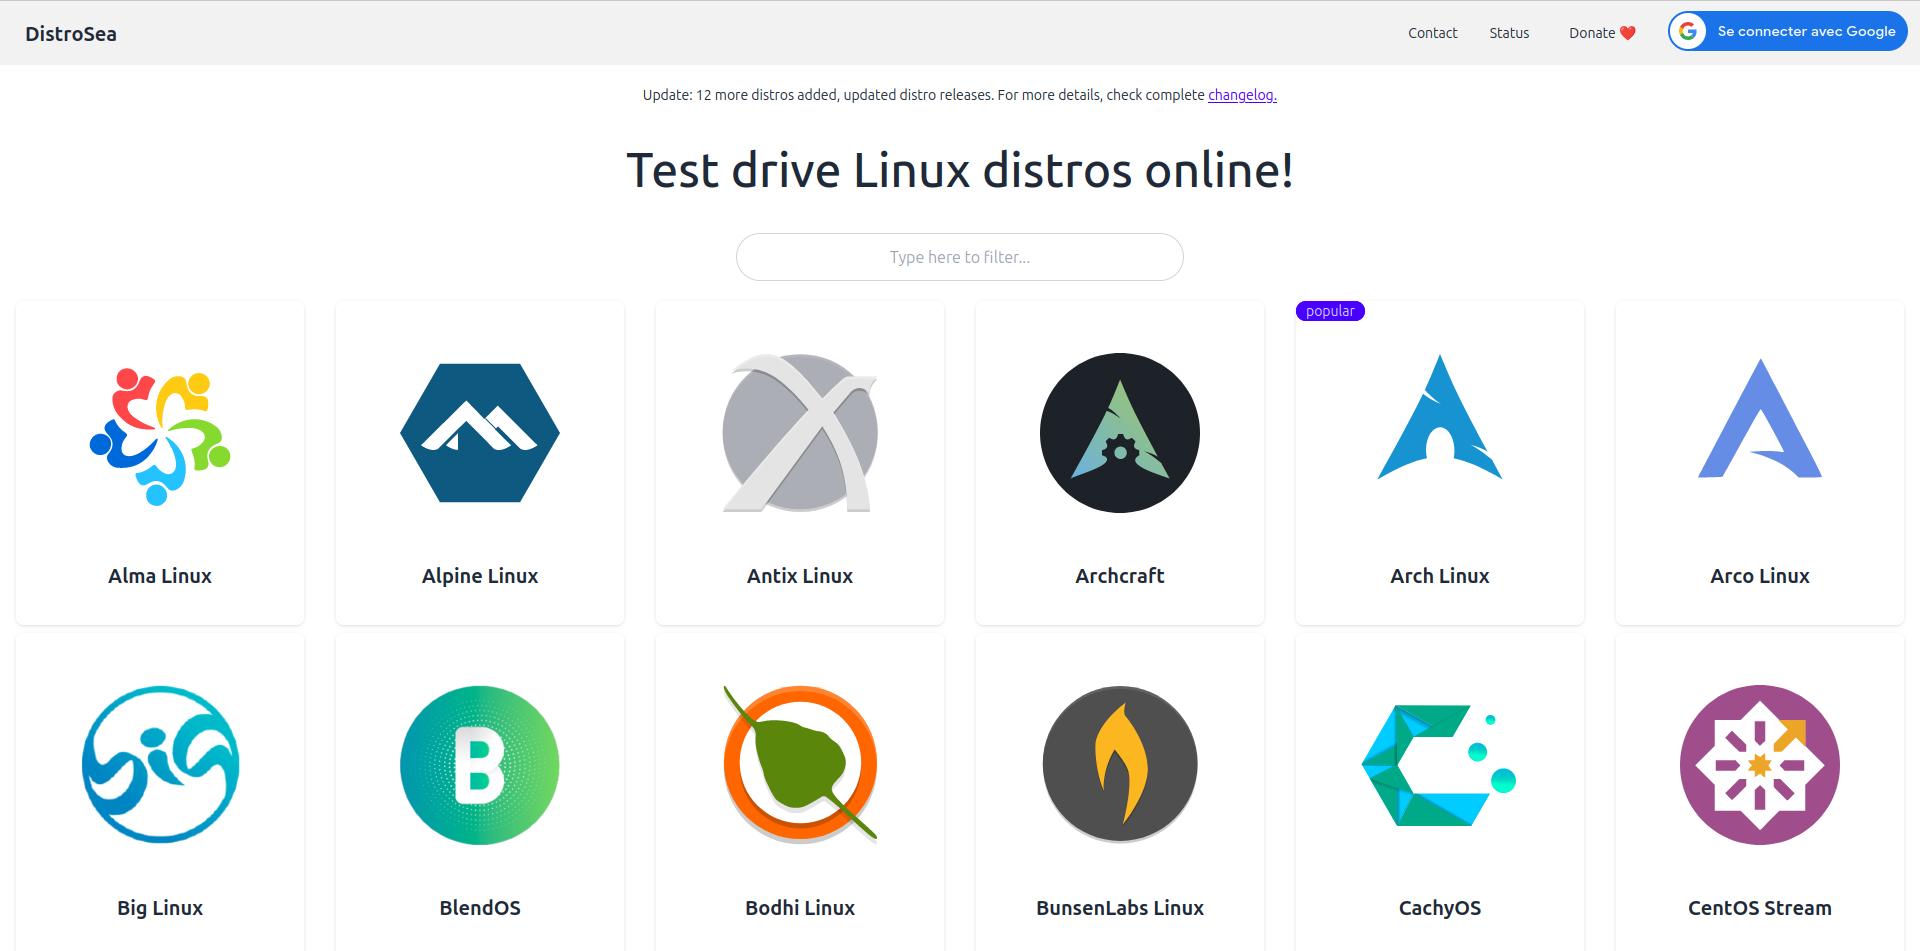The image size is (1920, 951).
Task: Launch Arch Linux via its logo
Action: pyautogui.click(x=1440, y=420)
